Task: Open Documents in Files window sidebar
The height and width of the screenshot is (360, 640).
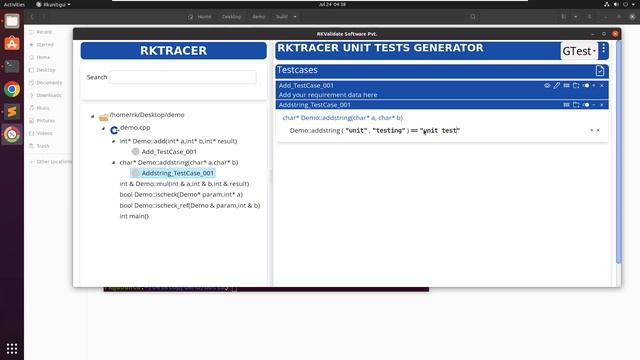Action: (49, 82)
